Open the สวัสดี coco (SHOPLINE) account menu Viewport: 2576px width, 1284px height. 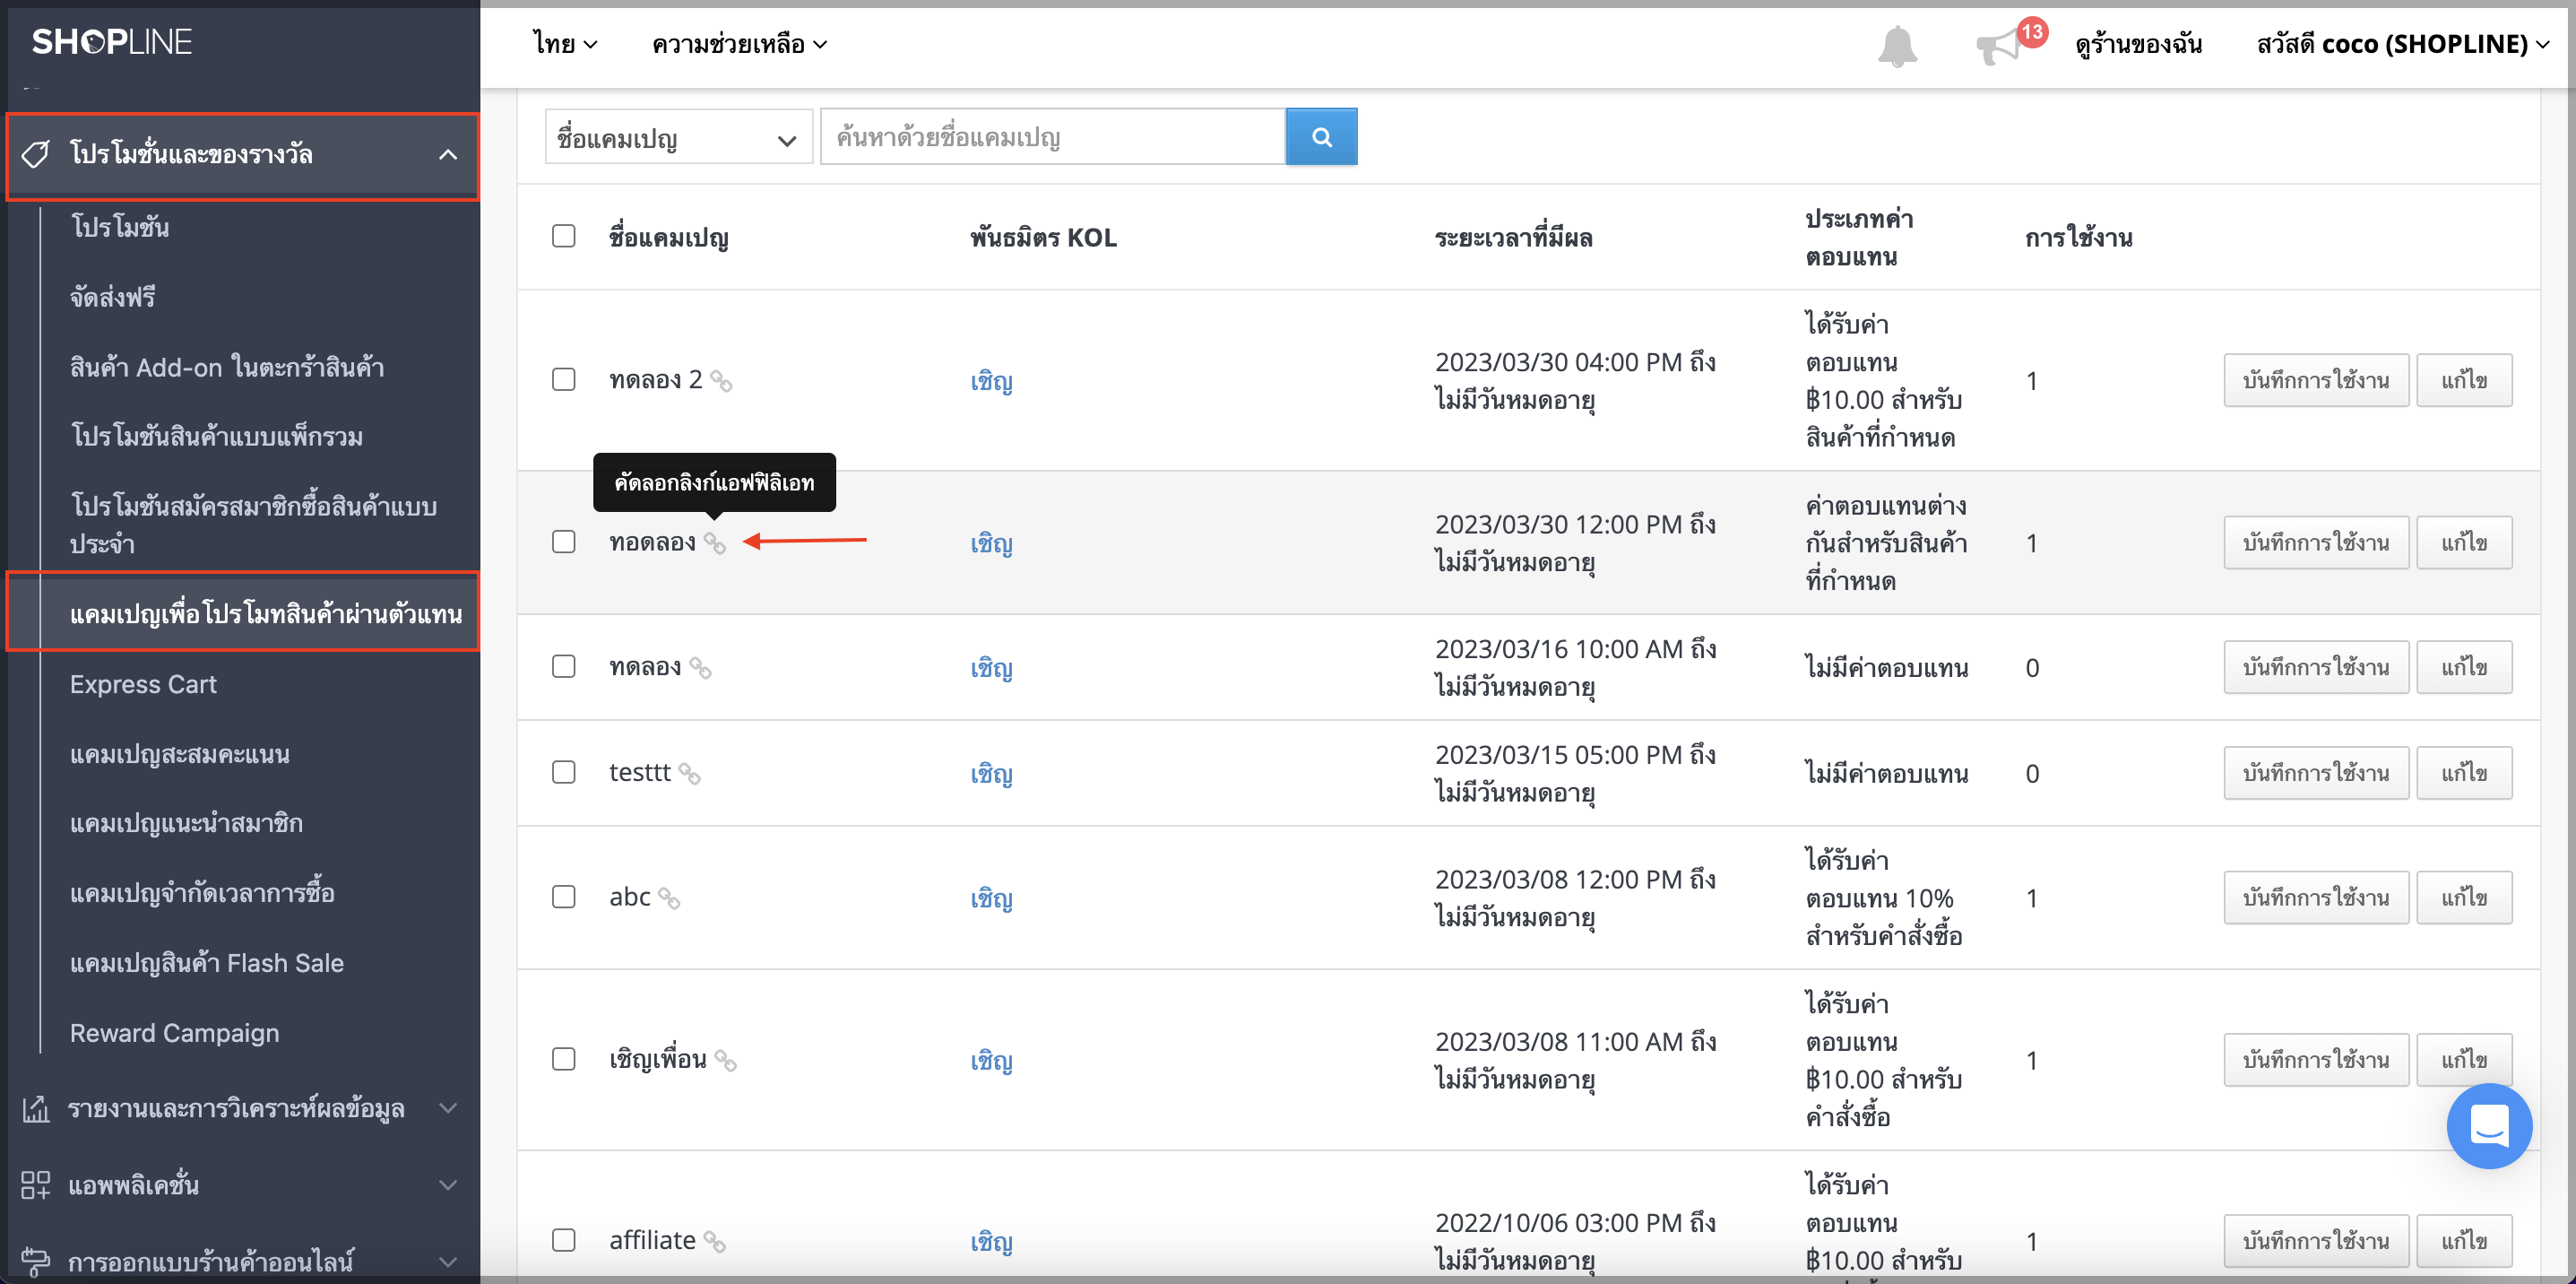click(2402, 44)
